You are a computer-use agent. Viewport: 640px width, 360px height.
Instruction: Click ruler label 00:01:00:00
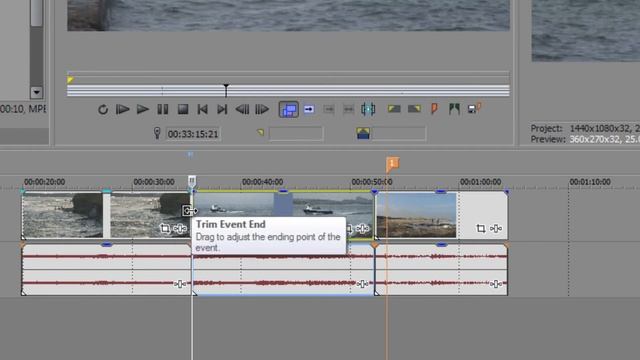point(480,182)
